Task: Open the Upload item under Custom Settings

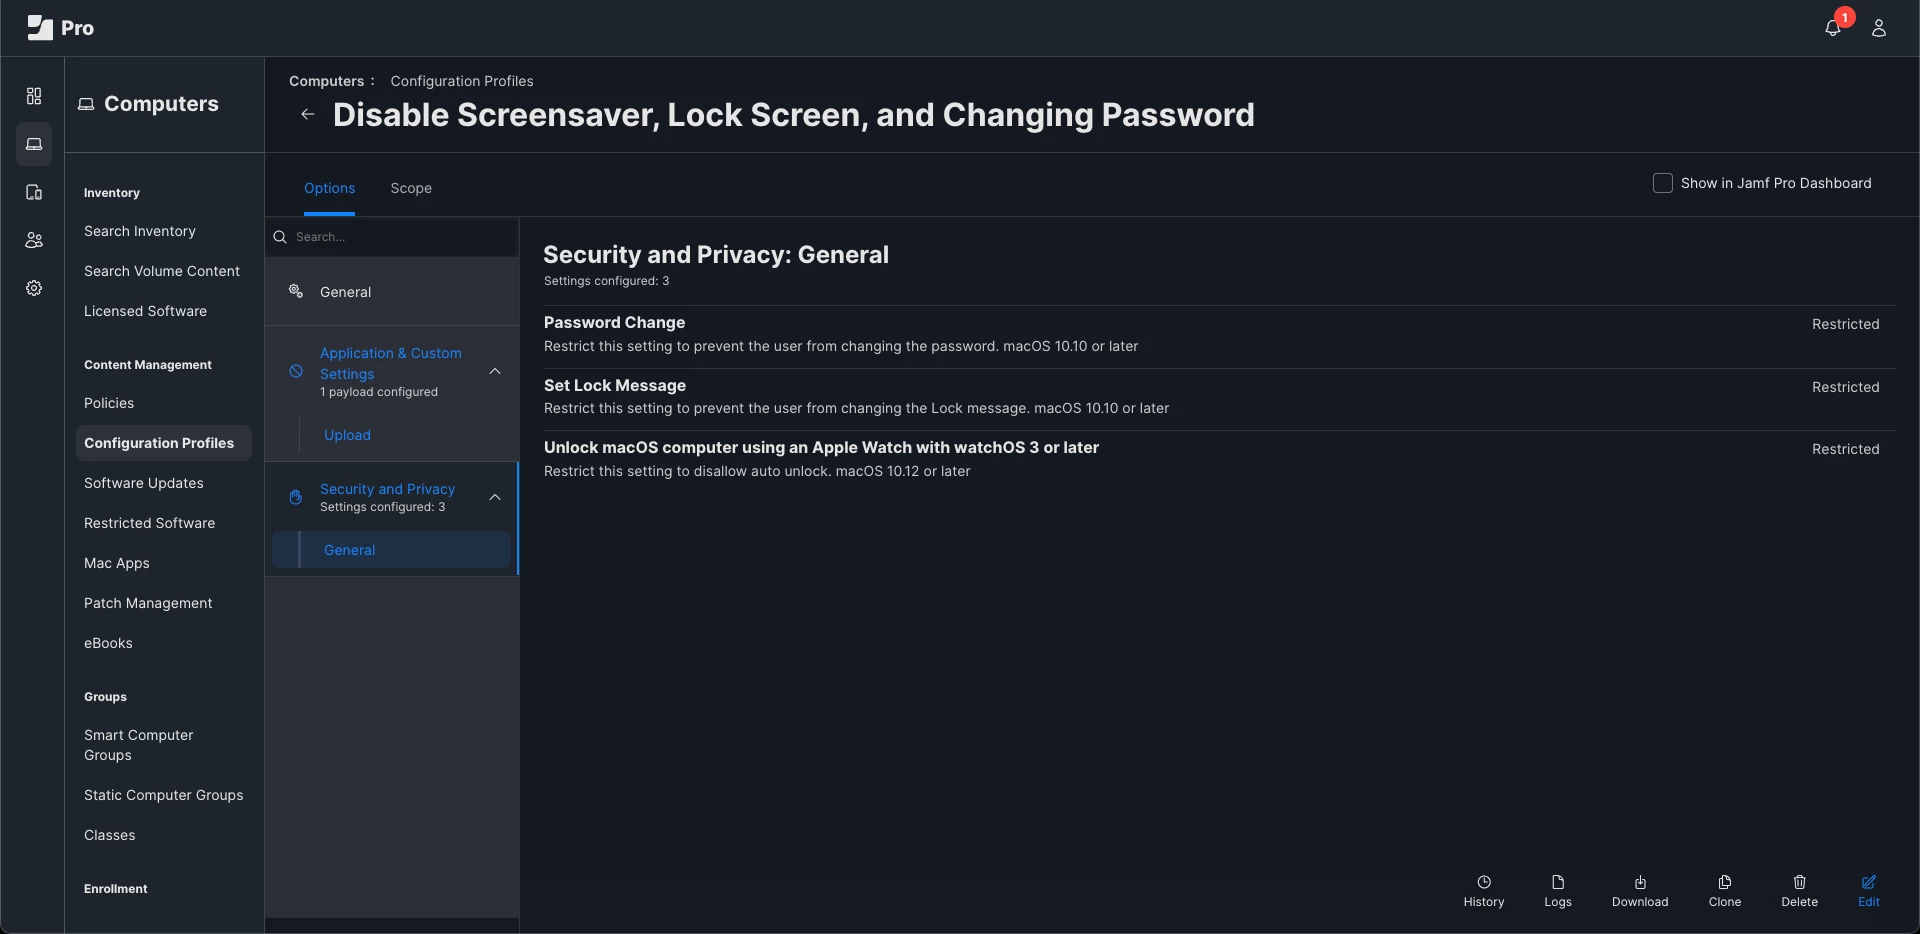Action: point(347,435)
